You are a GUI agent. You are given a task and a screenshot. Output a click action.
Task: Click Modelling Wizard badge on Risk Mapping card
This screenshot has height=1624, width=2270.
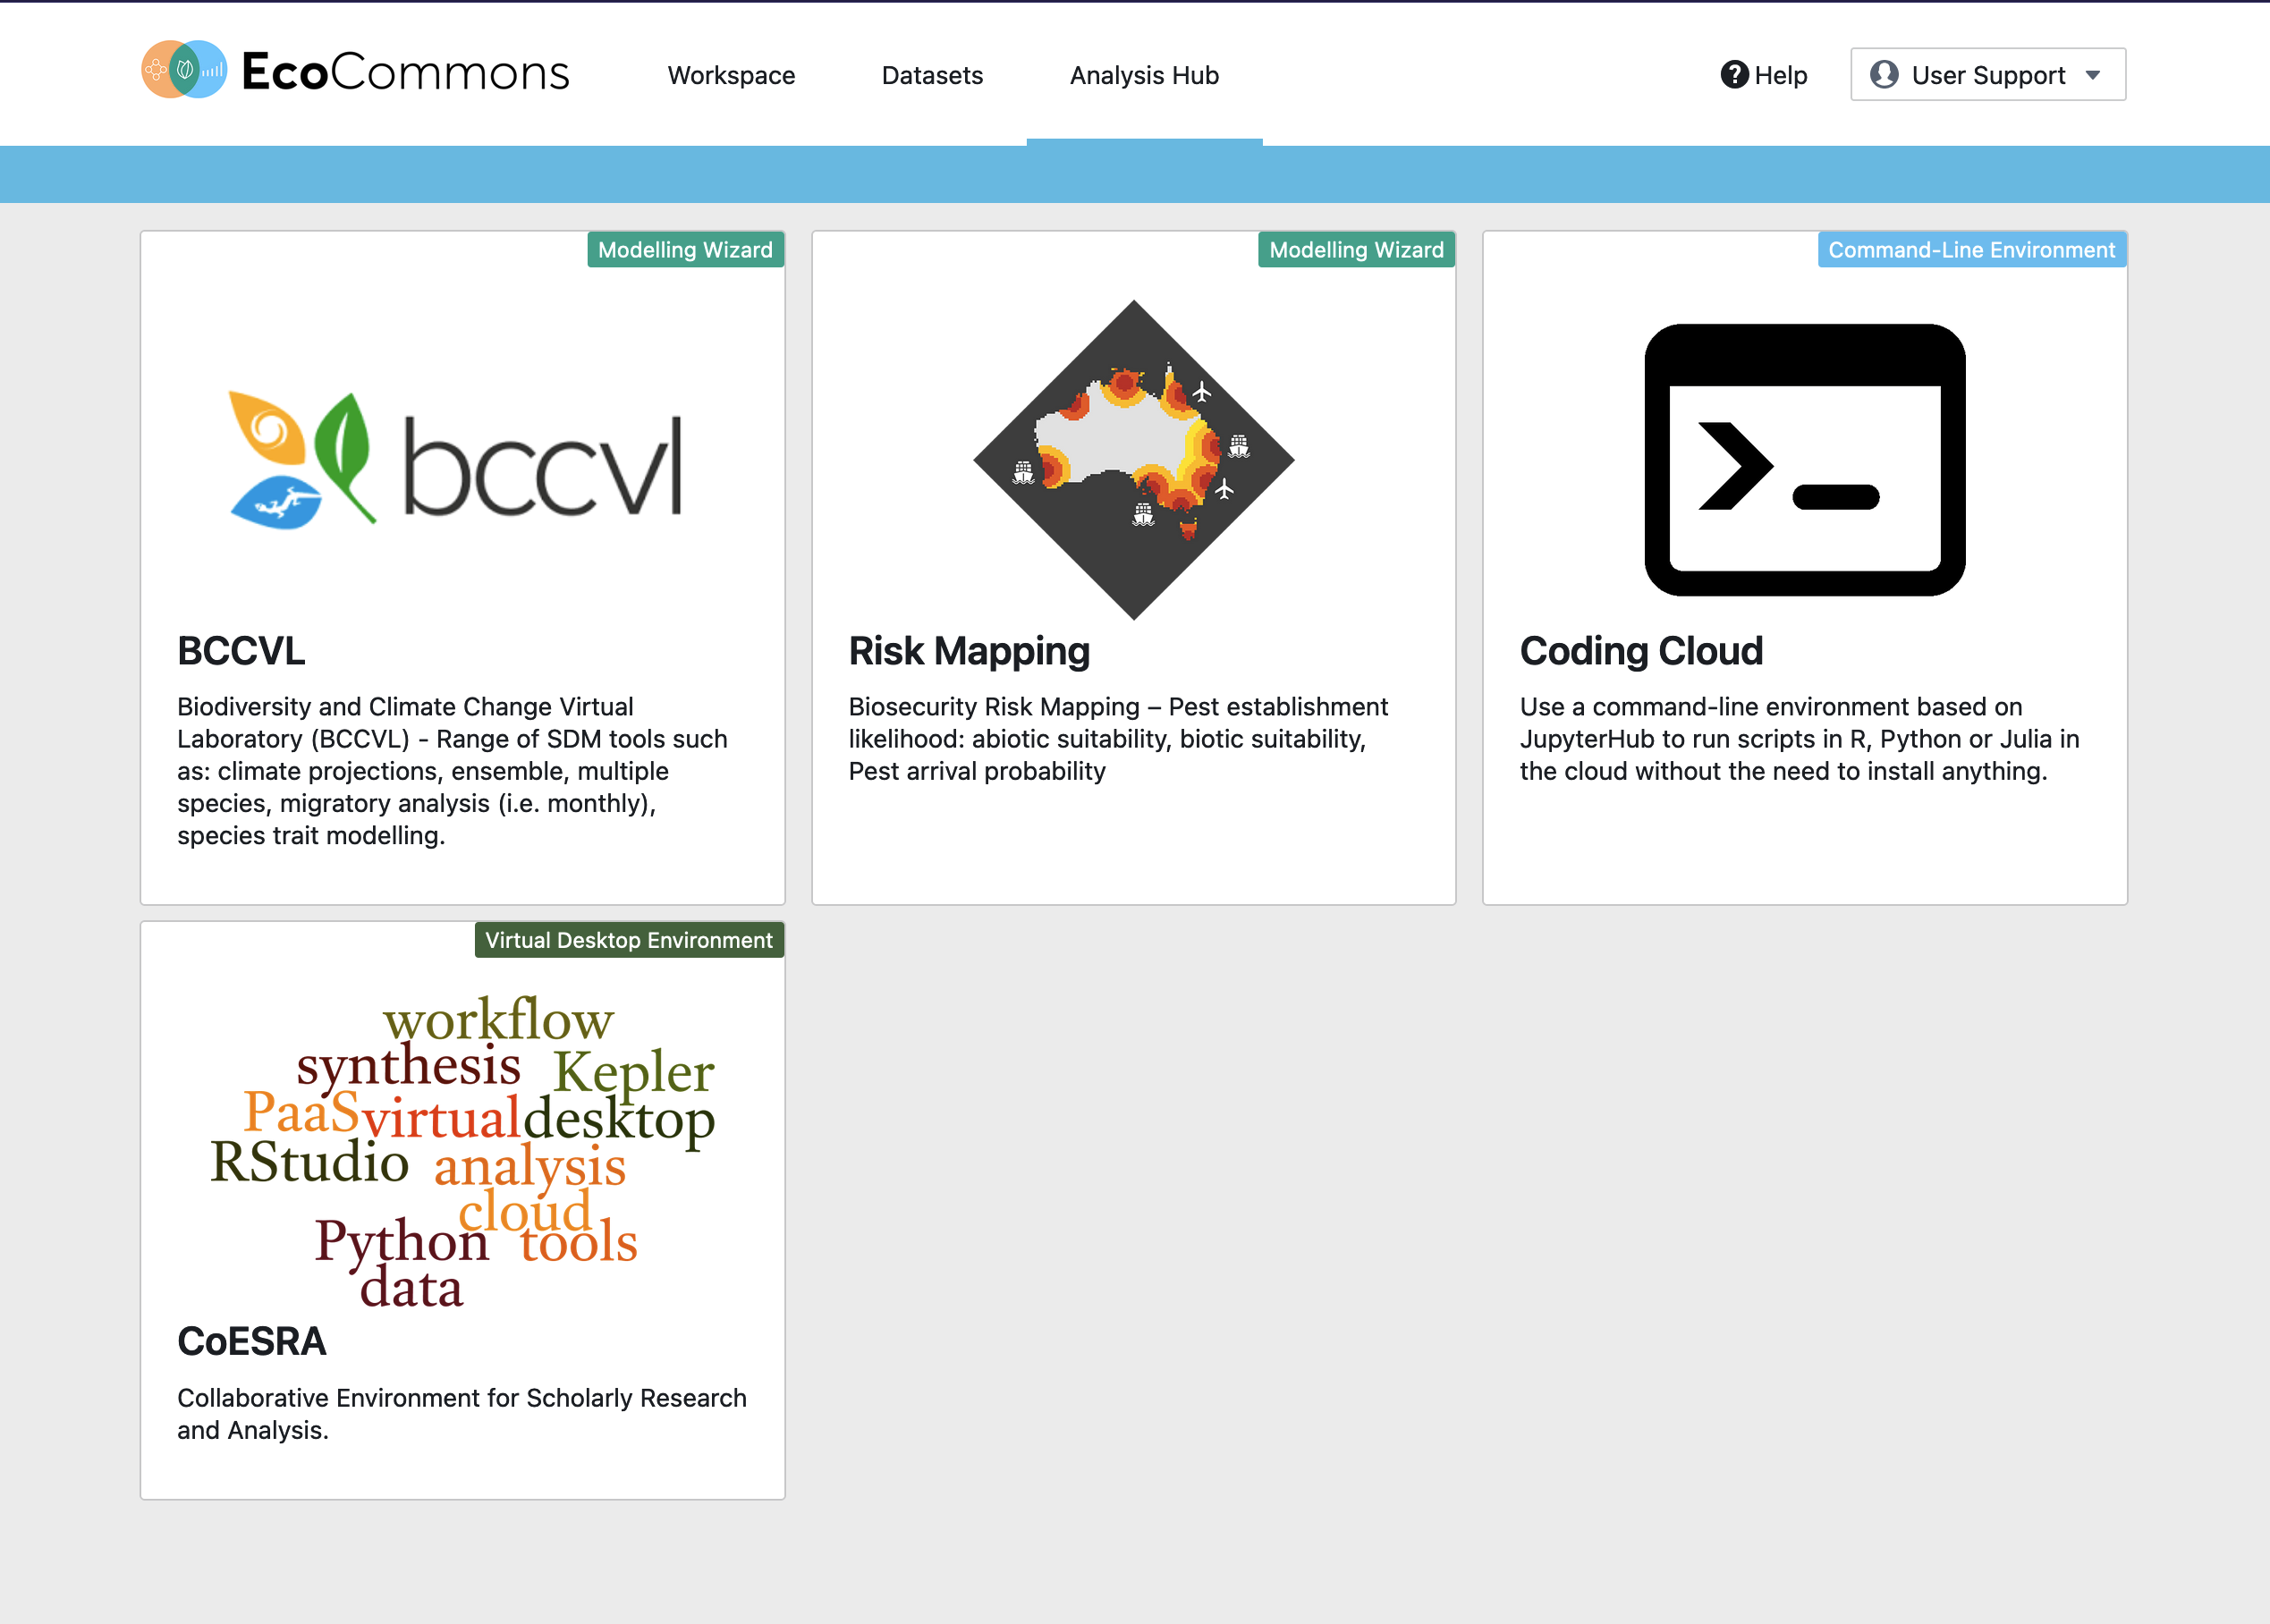point(1356,250)
